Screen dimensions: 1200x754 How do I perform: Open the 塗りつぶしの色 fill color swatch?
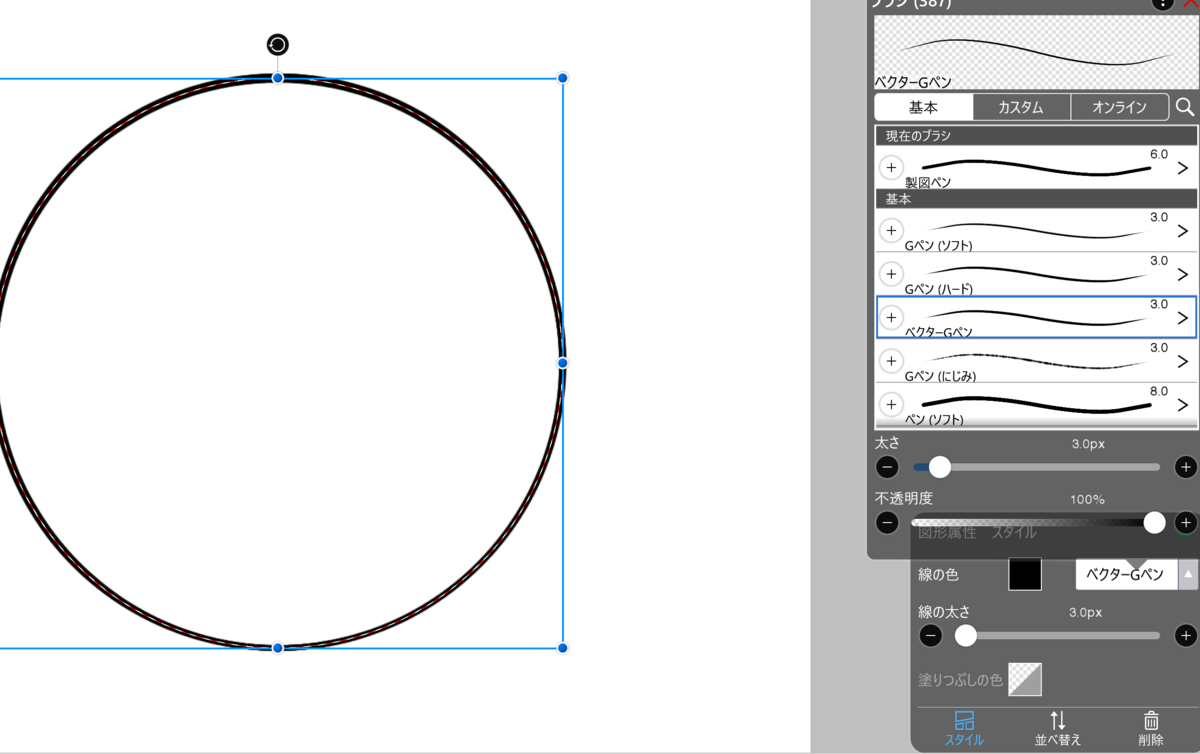[1025, 679]
